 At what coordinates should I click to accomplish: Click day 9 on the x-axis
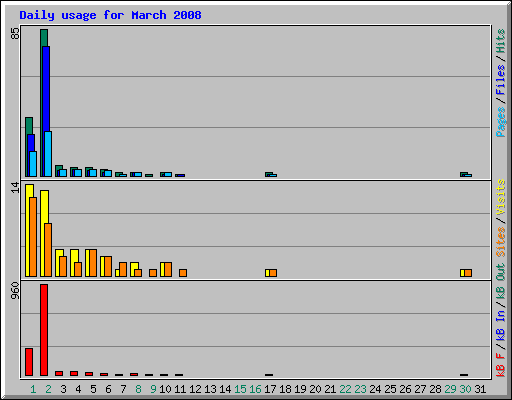coord(153,389)
